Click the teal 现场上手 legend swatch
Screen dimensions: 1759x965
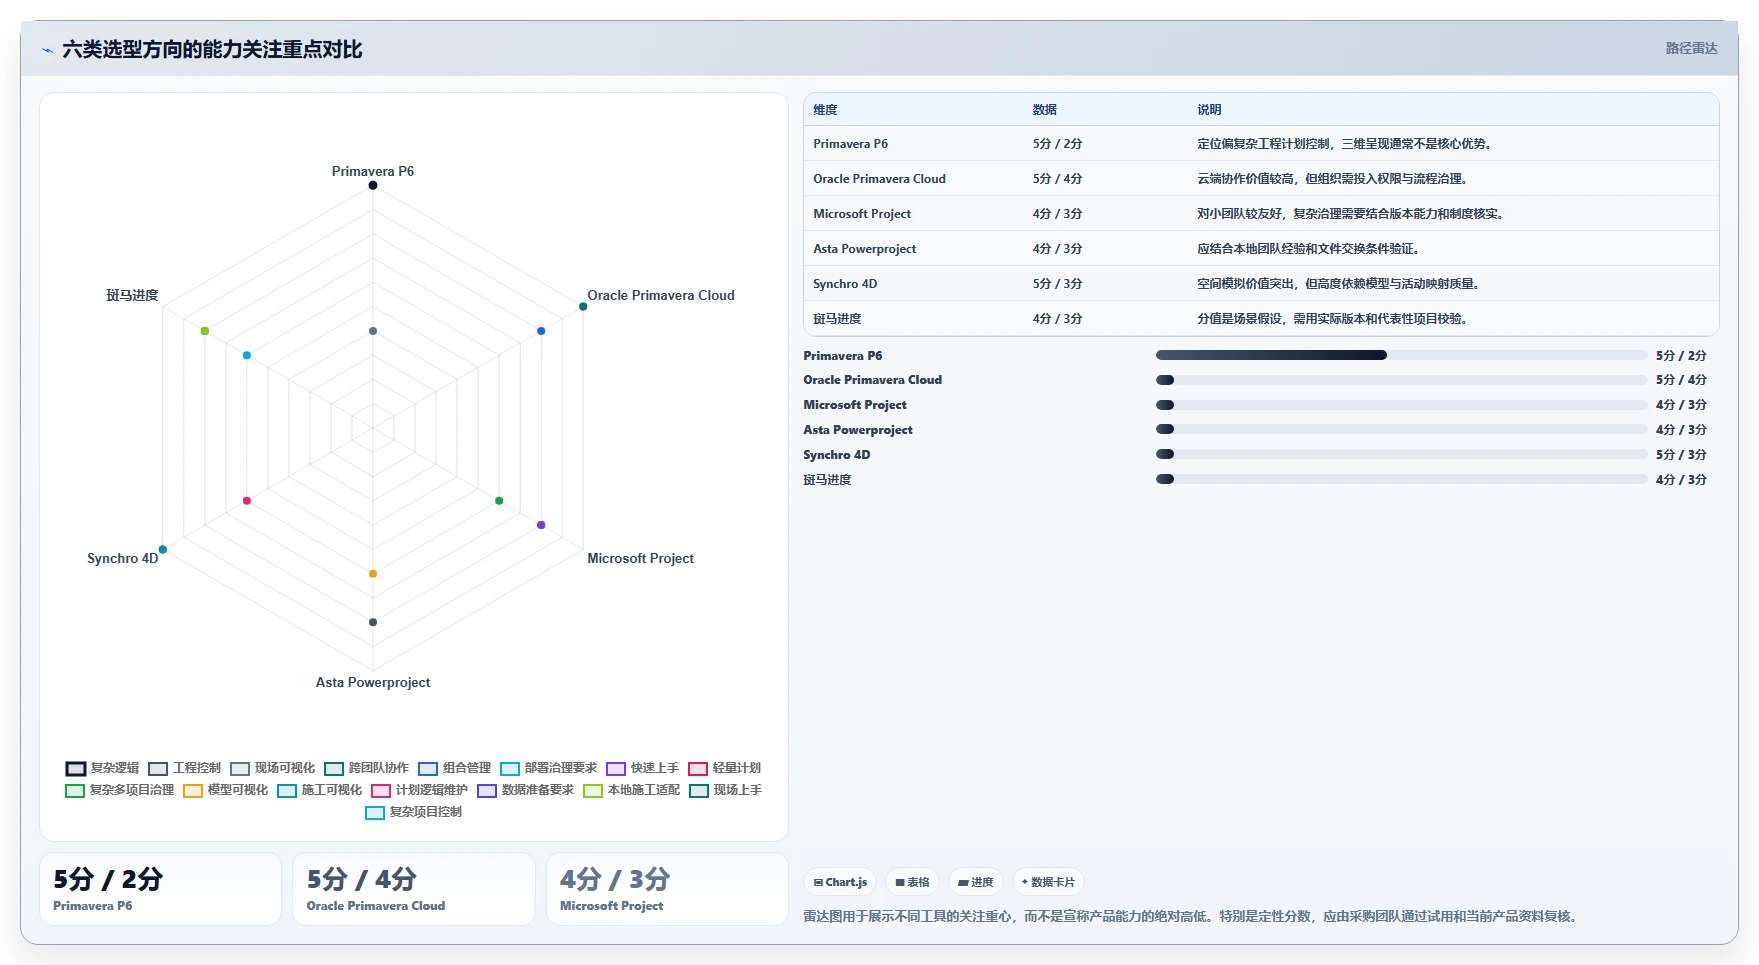tap(699, 790)
